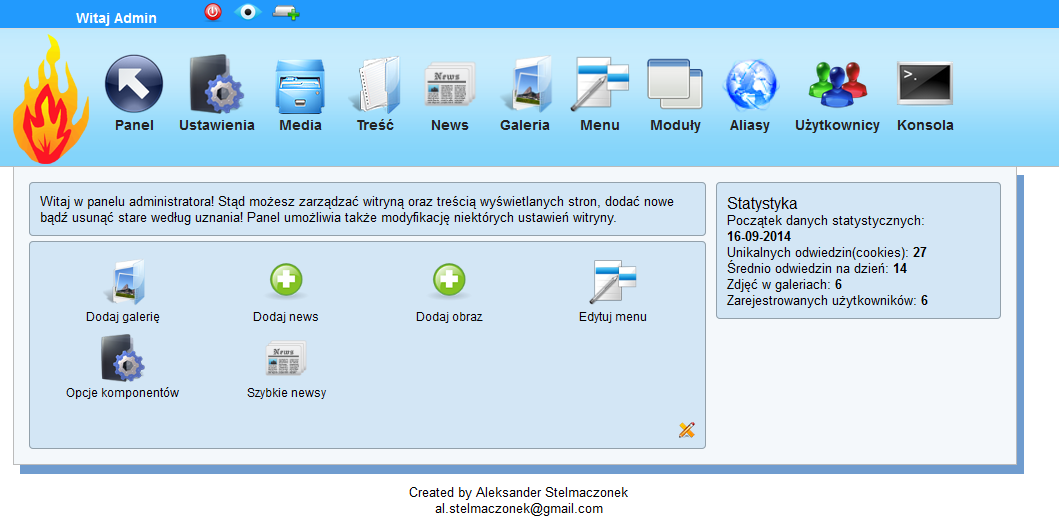Screen dimensions: 1059x530
Task: Click the Edytuj menu link text
Action: coord(613,317)
